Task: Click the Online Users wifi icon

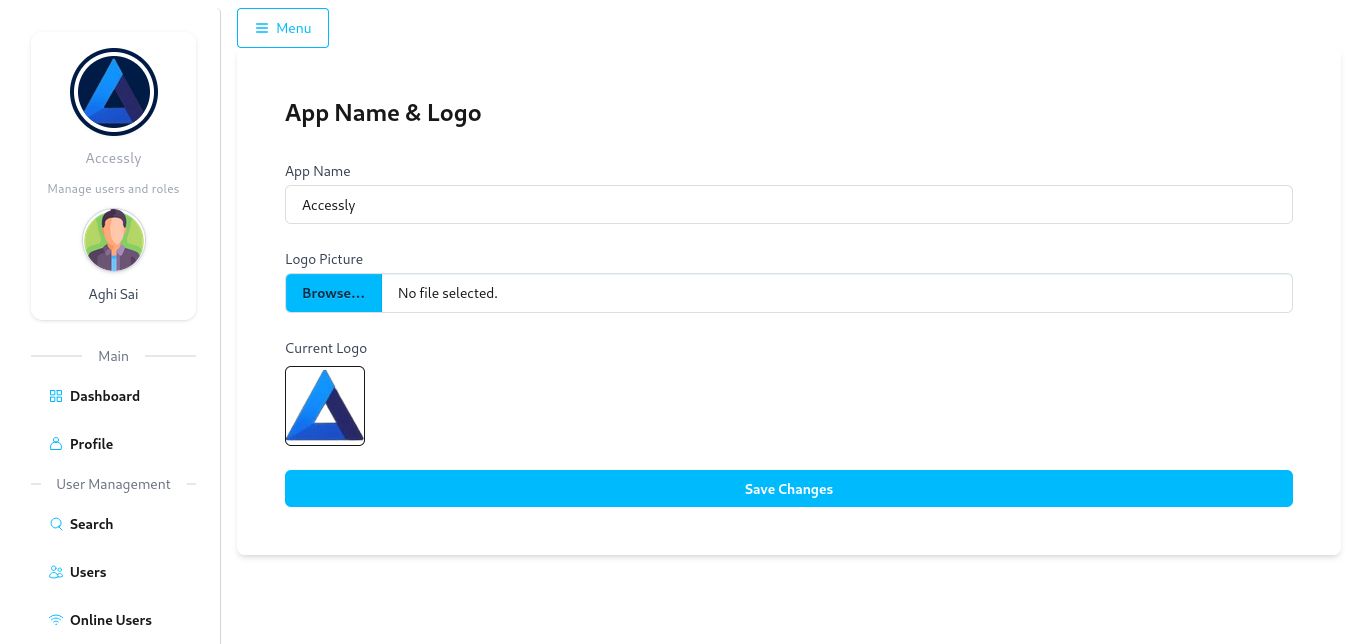Action: point(56,620)
